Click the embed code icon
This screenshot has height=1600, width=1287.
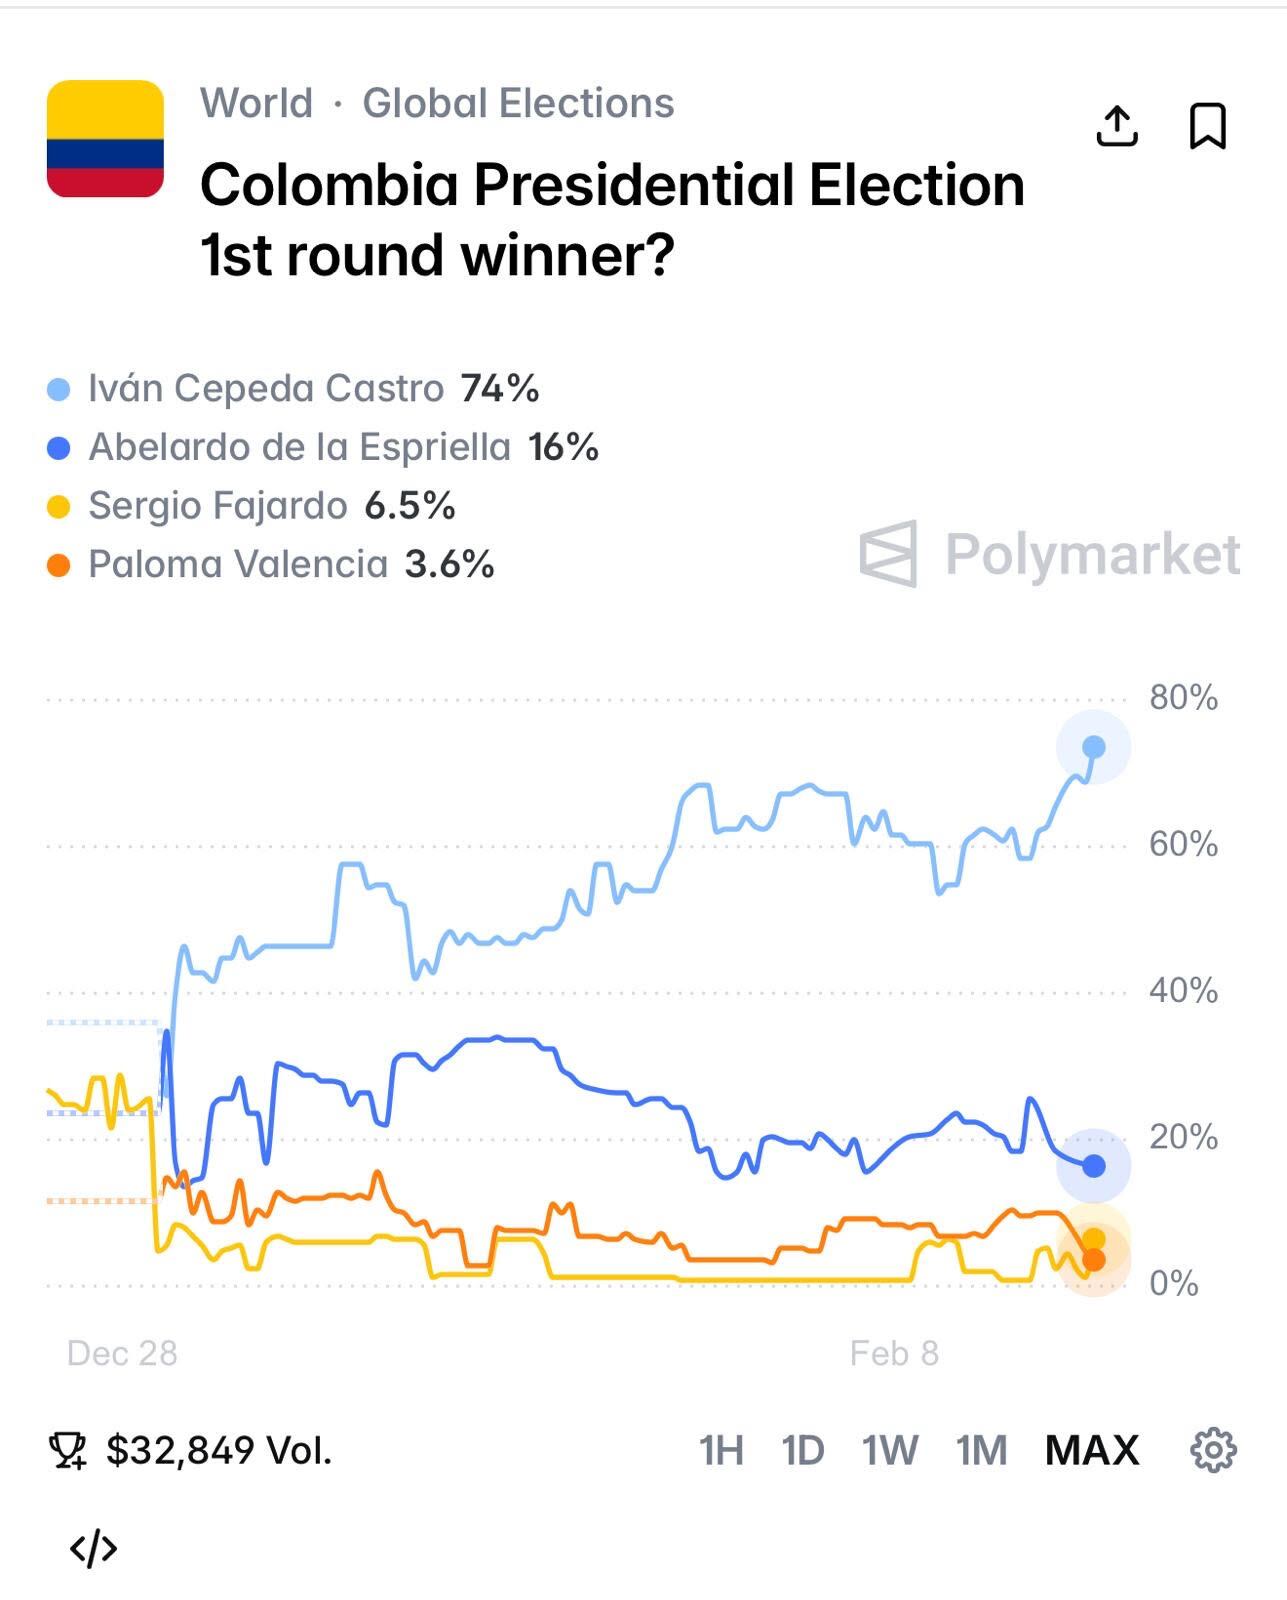[93, 1548]
